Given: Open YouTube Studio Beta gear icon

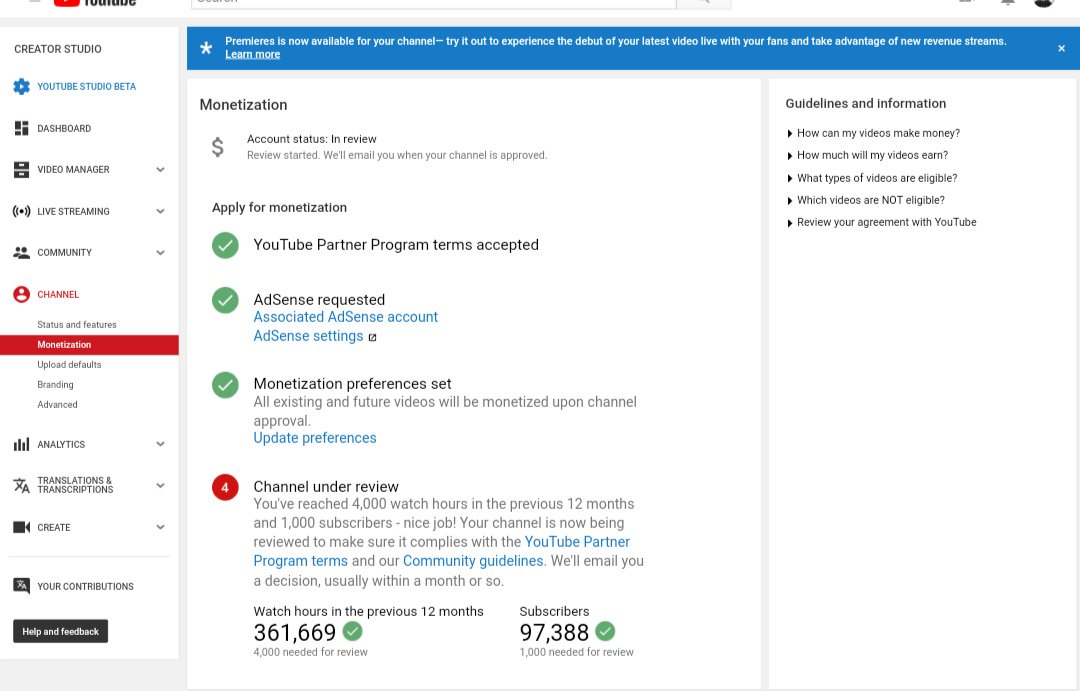Looking at the screenshot, I should [x=21, y=87].
